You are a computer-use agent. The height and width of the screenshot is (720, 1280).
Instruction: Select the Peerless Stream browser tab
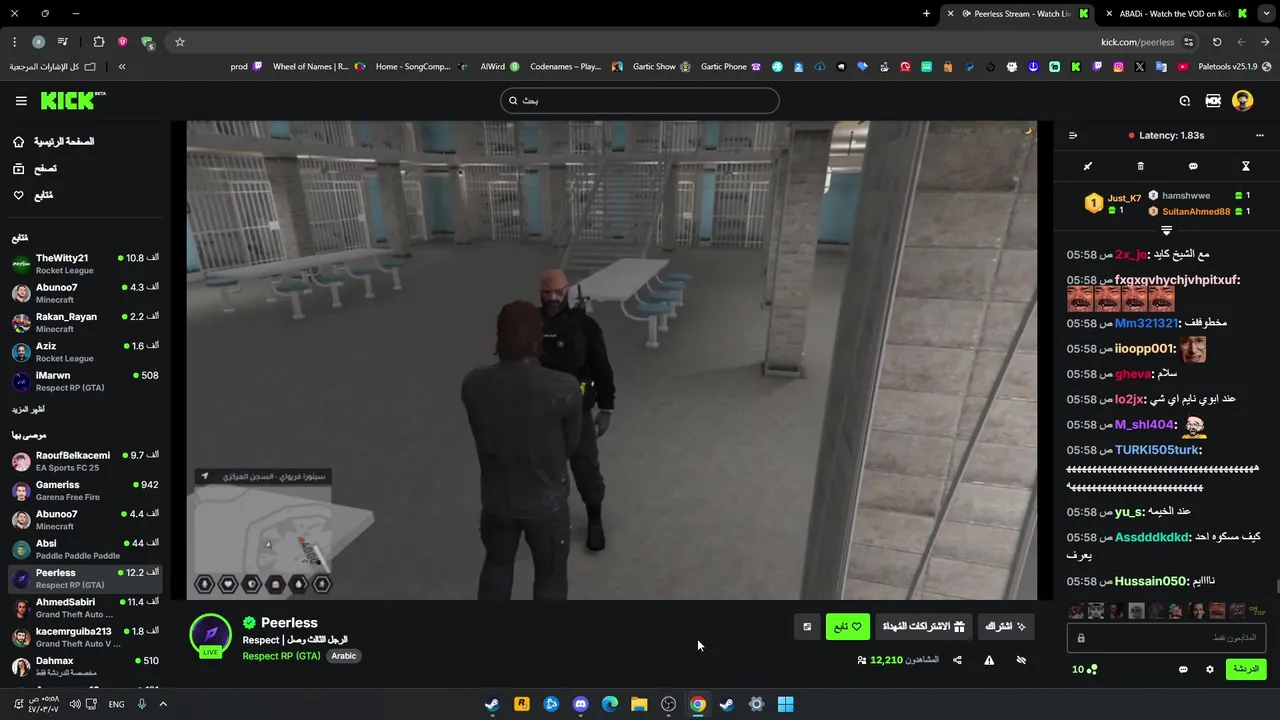click(x=1017, y=14)
